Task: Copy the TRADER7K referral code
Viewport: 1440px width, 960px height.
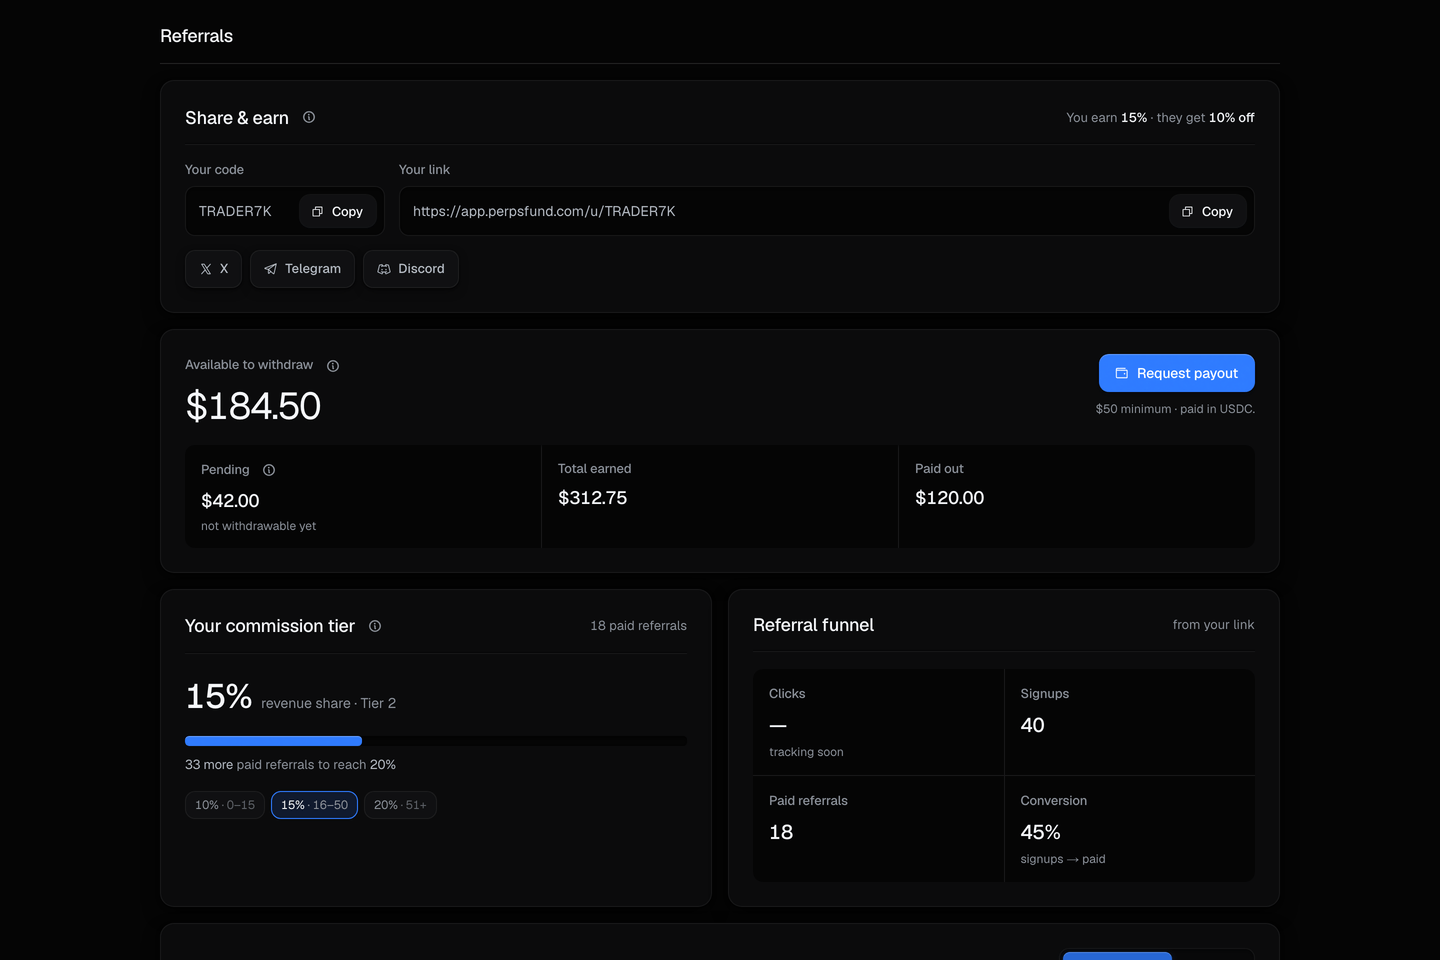Action: pos(338,211)
